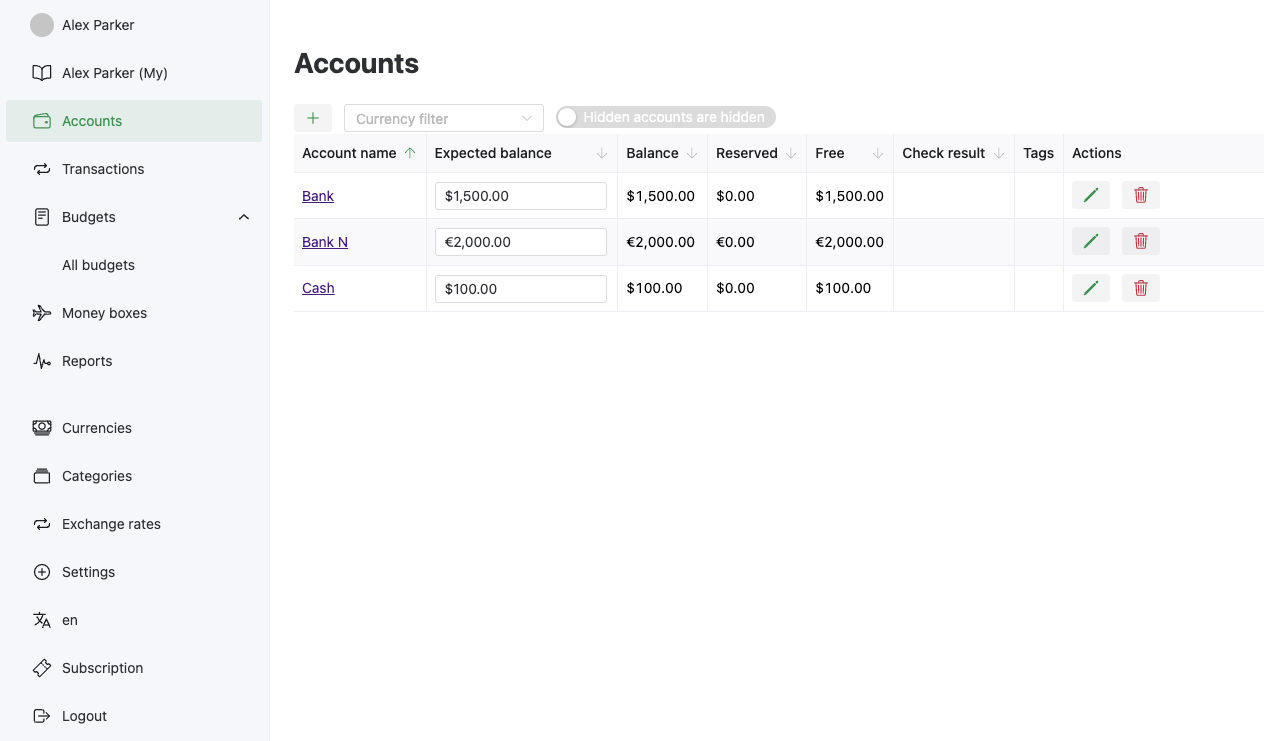Delete the Cash account with trash icon
The image size is (1285, 741).
pos(1141,288)
